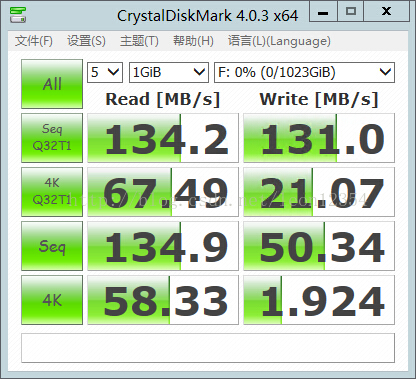
Task: Open the 语言(L)(Language) menu
Action: pos(279,41)
